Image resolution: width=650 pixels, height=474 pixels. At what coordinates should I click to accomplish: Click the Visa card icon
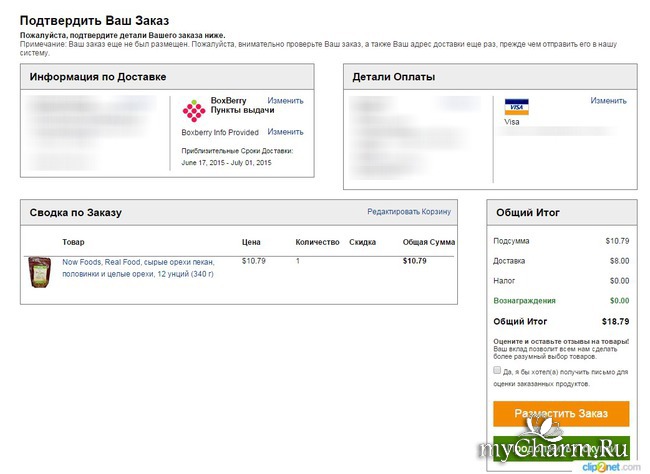[x=516, y=106]
